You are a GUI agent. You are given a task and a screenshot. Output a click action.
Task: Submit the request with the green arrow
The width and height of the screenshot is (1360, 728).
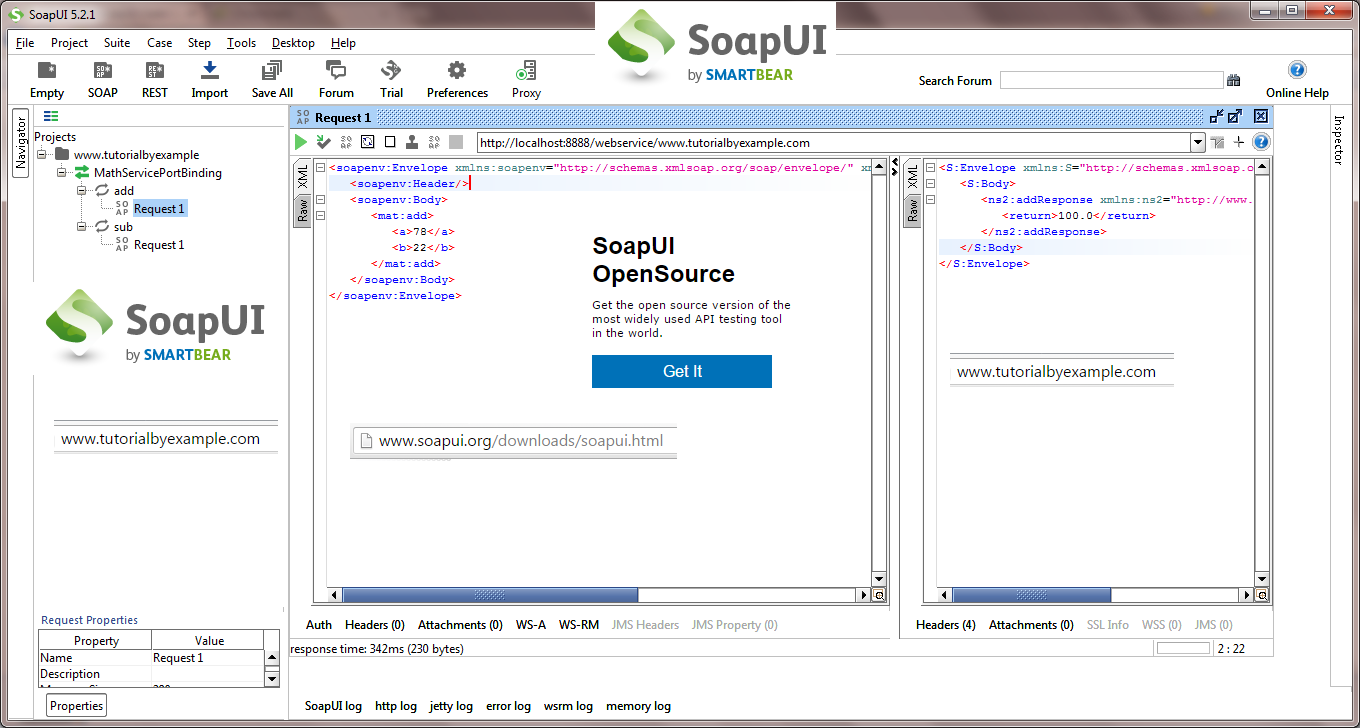pyautogui.click(x=301, y=142)
